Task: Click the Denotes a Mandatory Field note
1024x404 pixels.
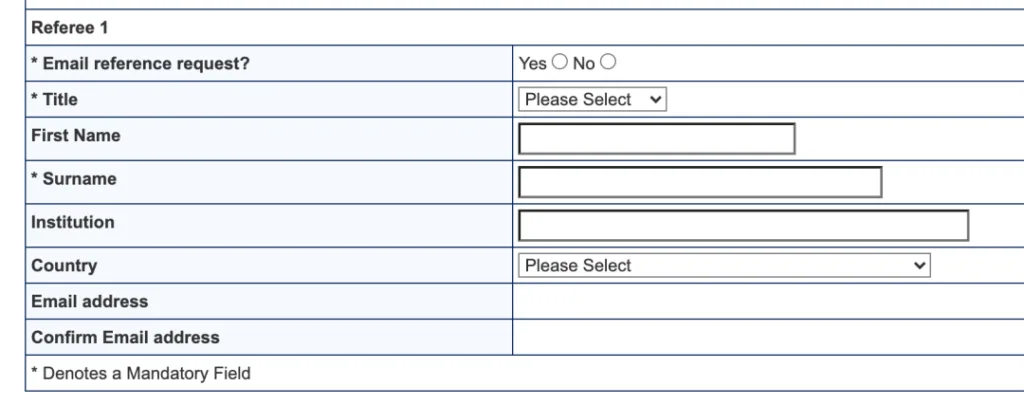Action: [x=140, y=373]
